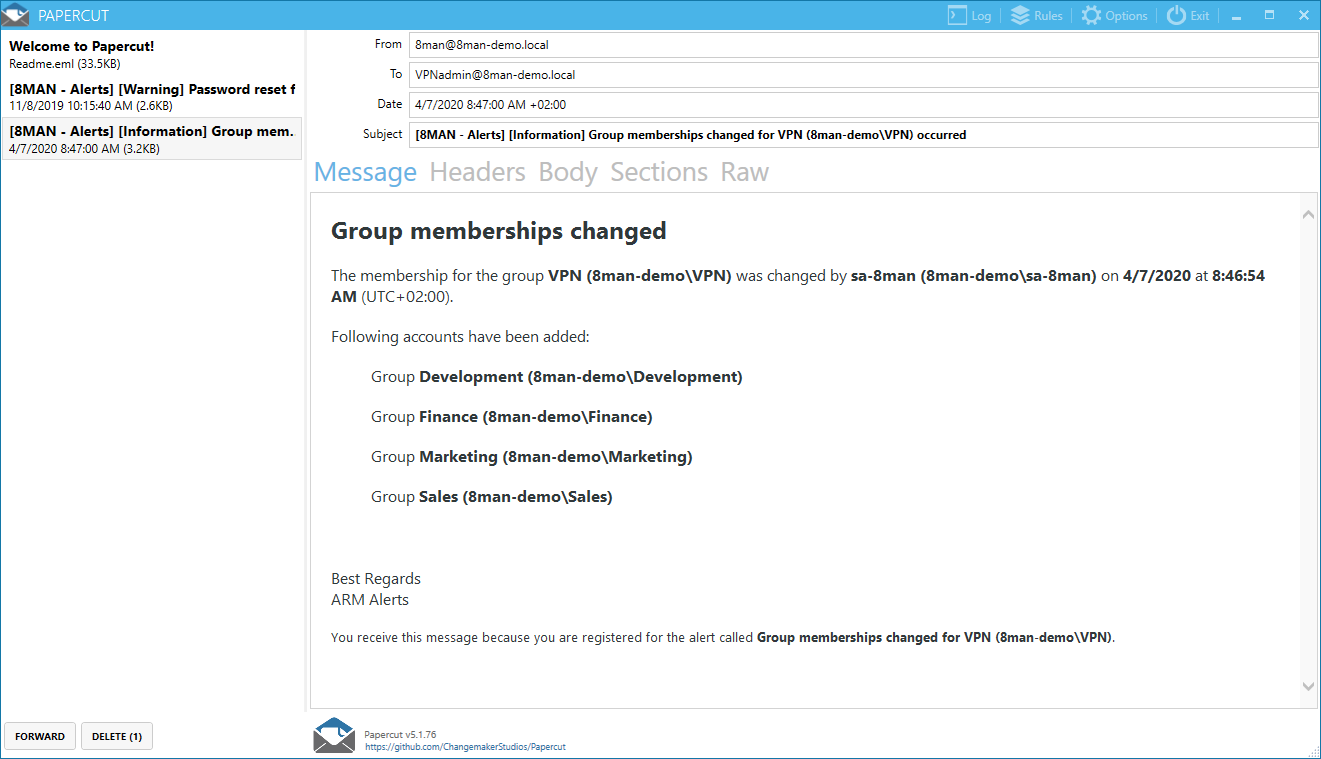Open the Options settings
The image size is (1321, 759).
[x=1114, y=15]
